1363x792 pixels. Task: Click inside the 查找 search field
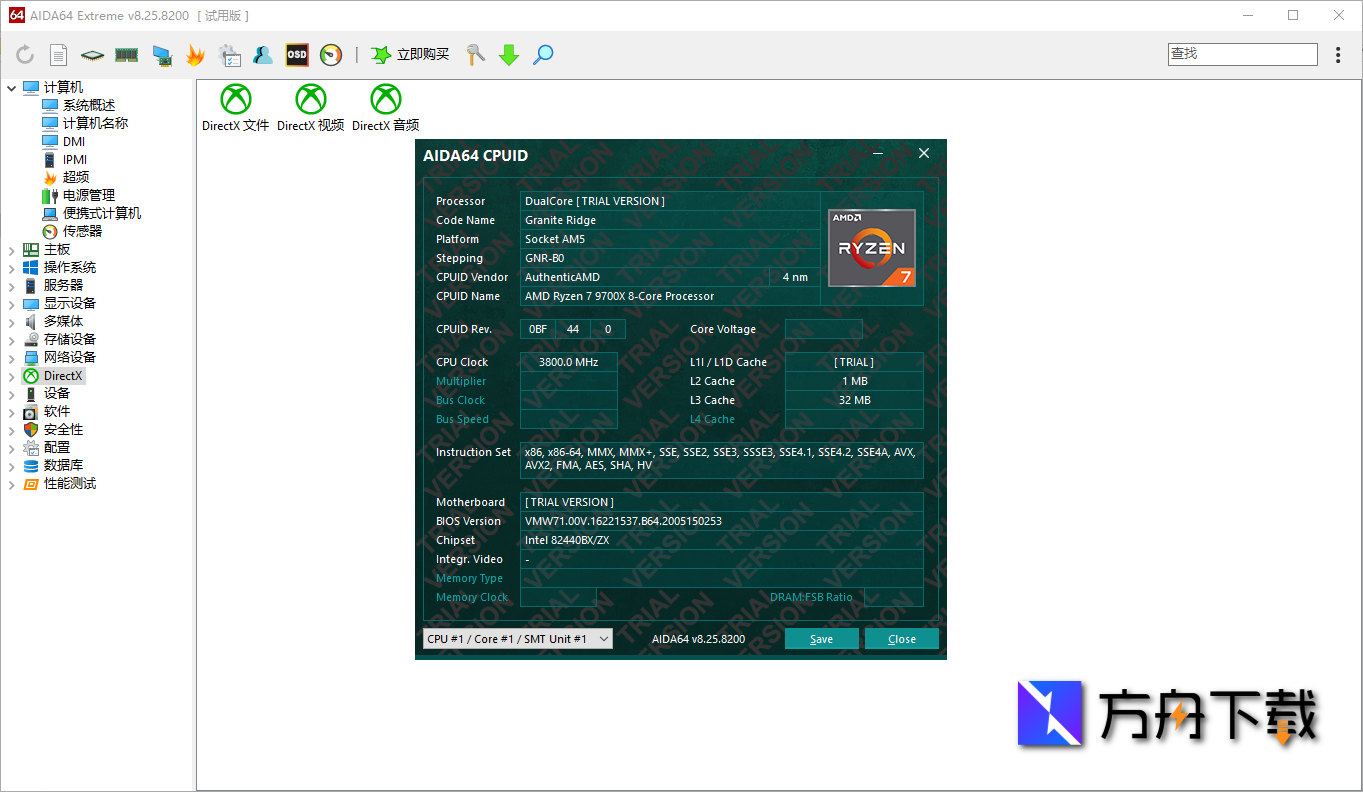click(1242, 53)
